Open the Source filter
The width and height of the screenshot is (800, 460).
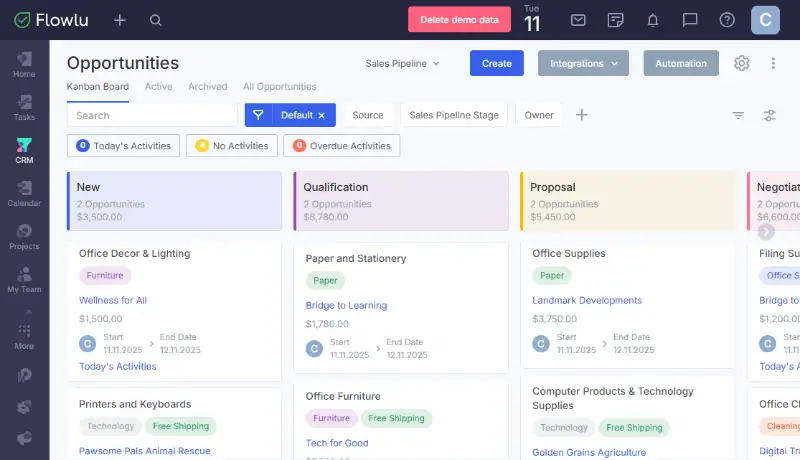point(367,115)
